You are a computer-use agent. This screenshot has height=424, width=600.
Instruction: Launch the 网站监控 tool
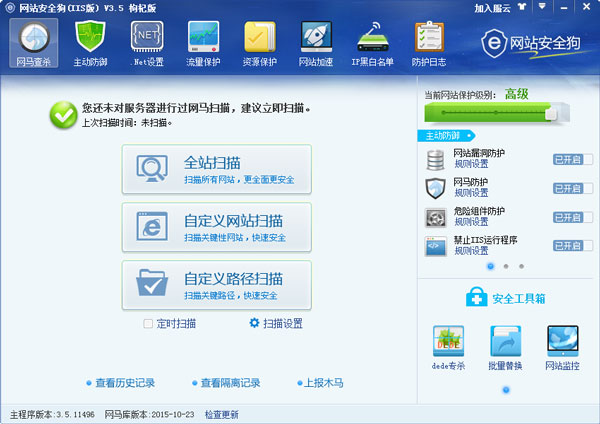(x=562, y=347)
